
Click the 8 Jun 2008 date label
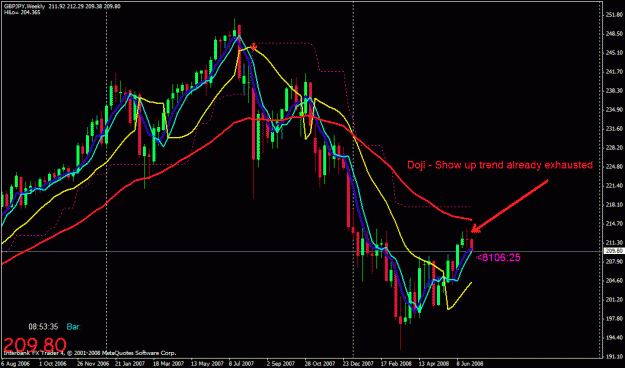470,364
